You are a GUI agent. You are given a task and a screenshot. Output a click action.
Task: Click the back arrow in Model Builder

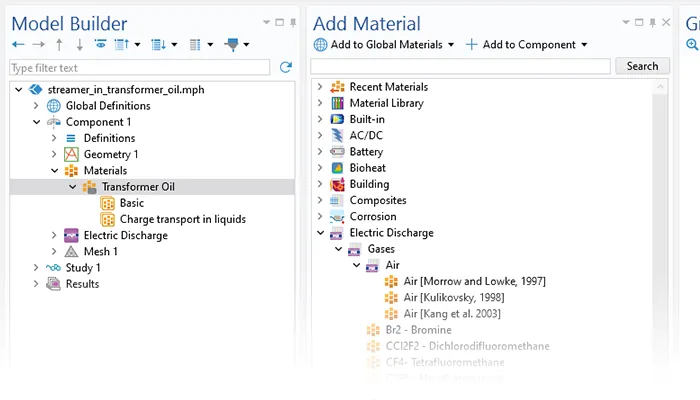pos(18,45)
